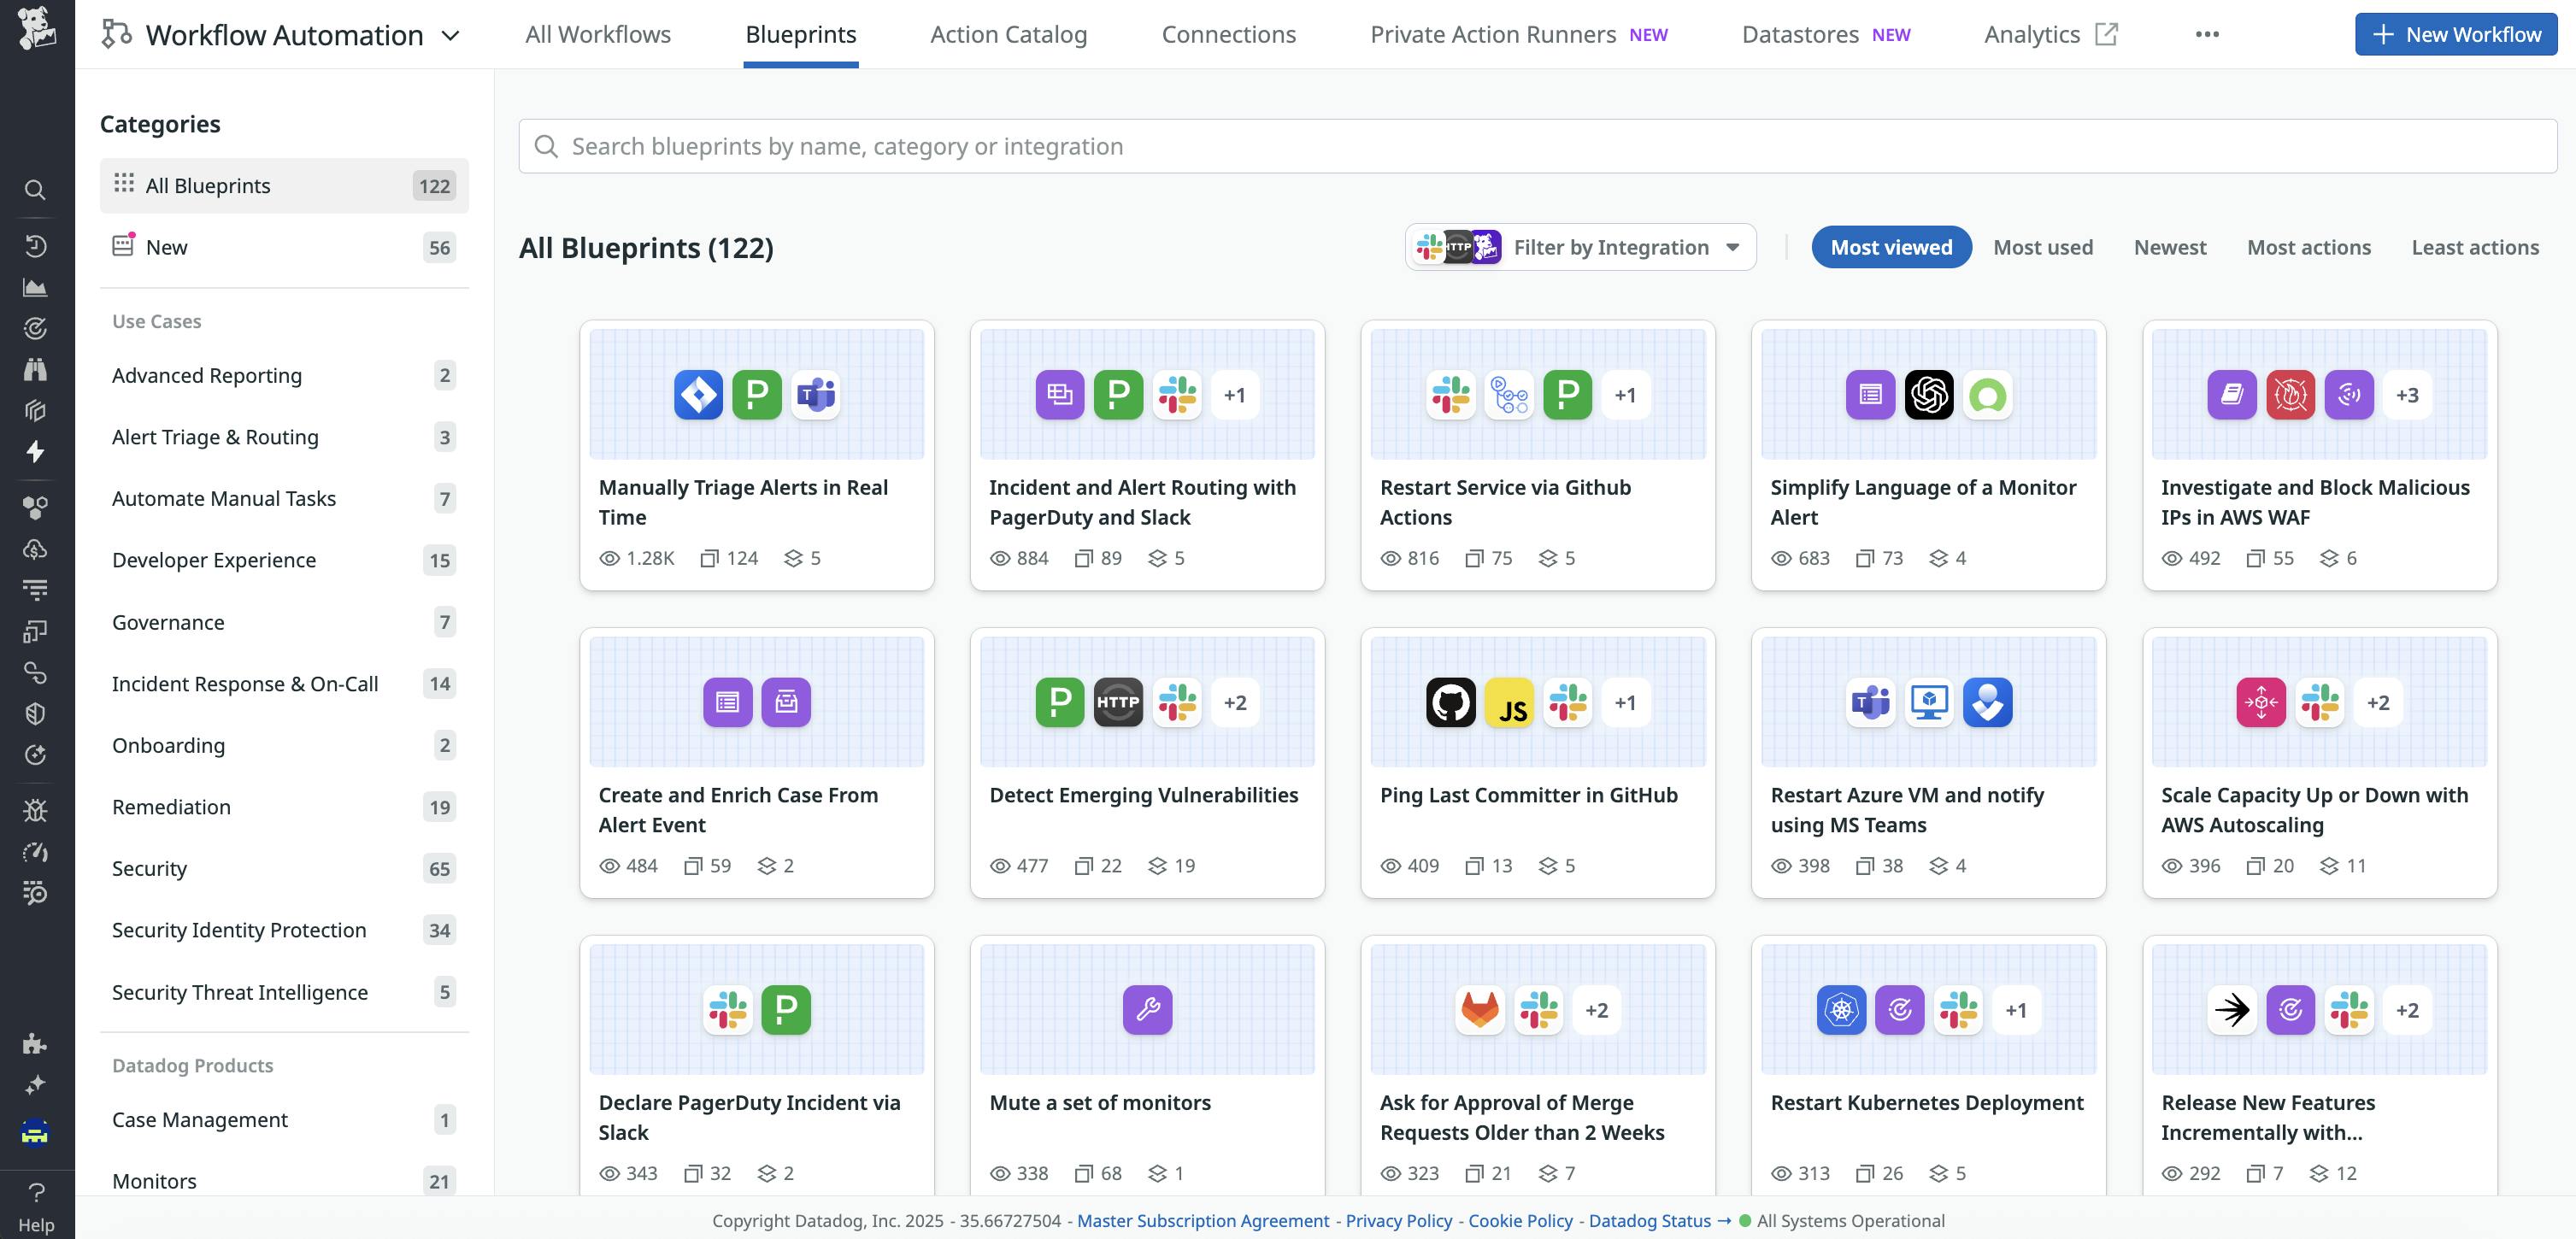
Task: Open the Connections tab
Action: click(x=1228, y=33)
